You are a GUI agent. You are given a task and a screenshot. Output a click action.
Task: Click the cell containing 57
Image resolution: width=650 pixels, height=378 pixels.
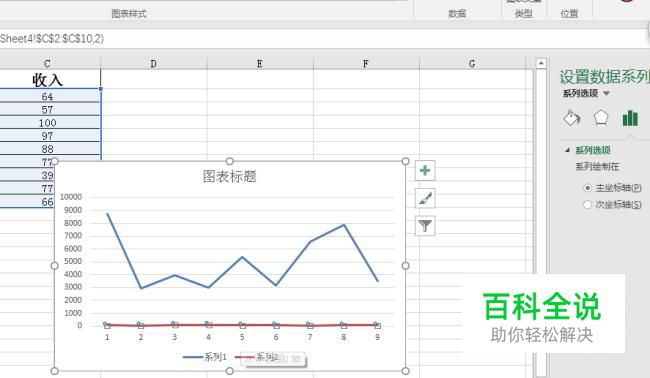tap(47, 110)
